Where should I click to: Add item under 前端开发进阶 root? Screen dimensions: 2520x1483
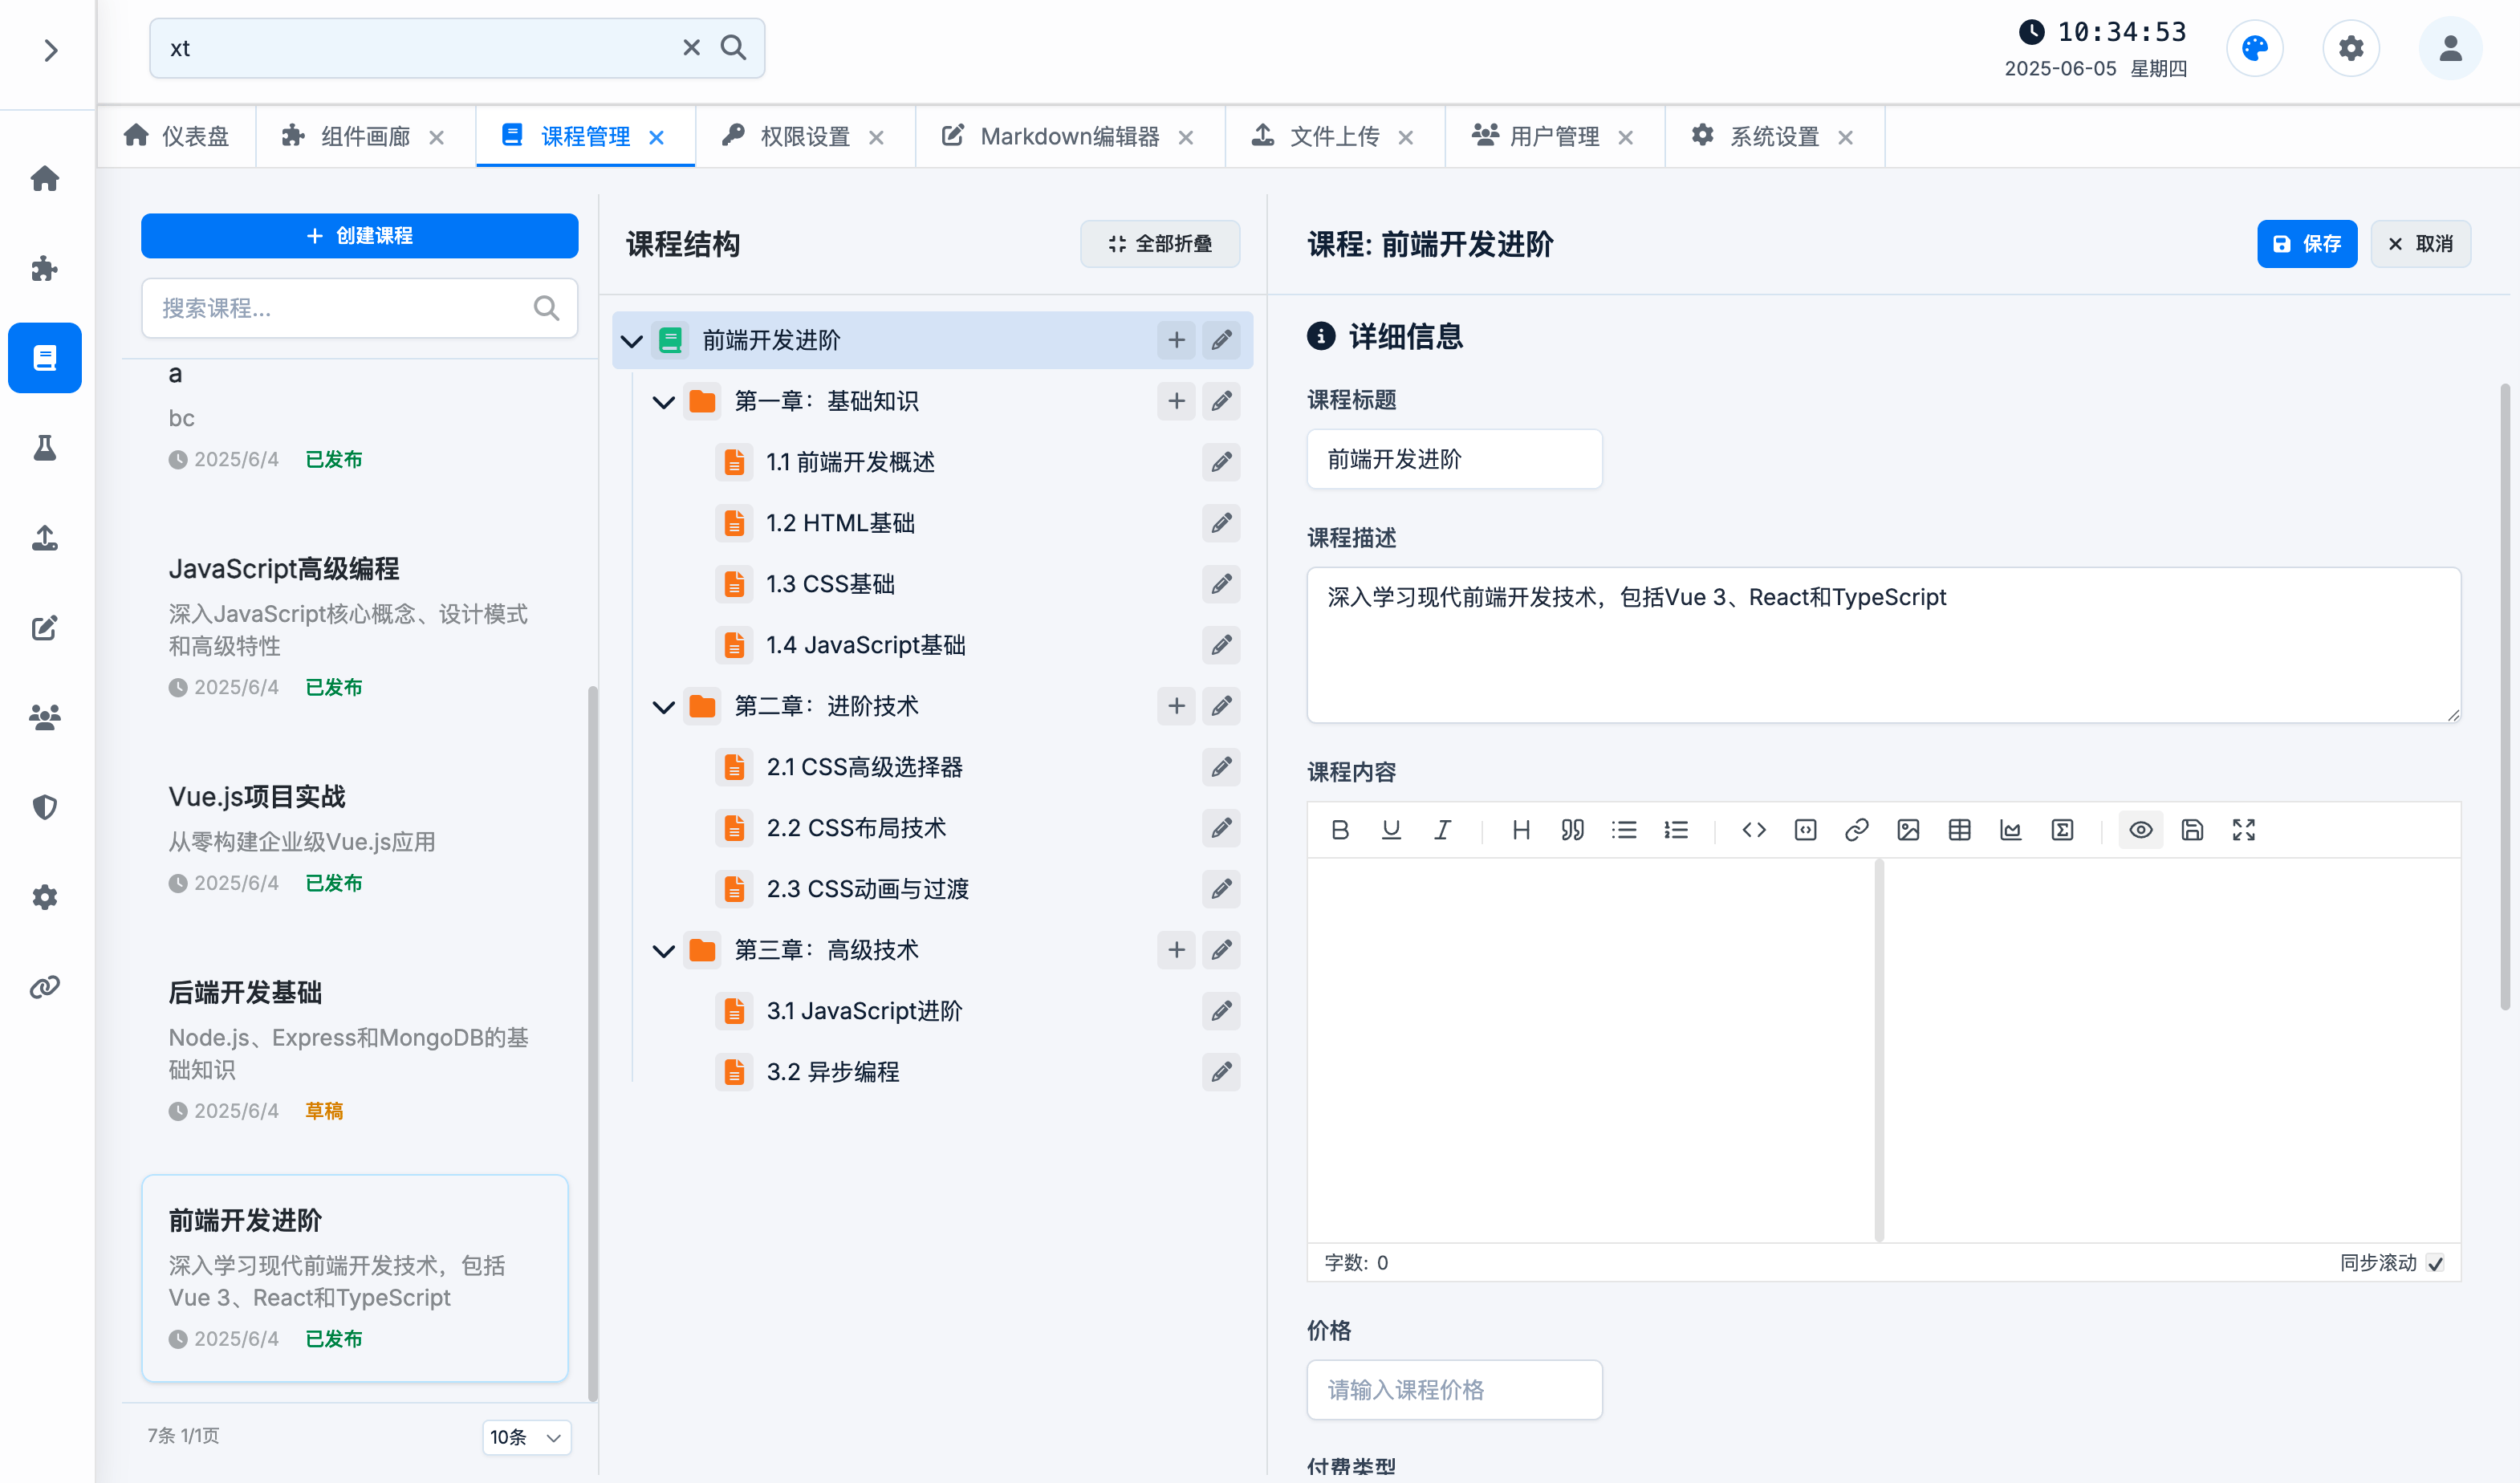point(1176,340)
